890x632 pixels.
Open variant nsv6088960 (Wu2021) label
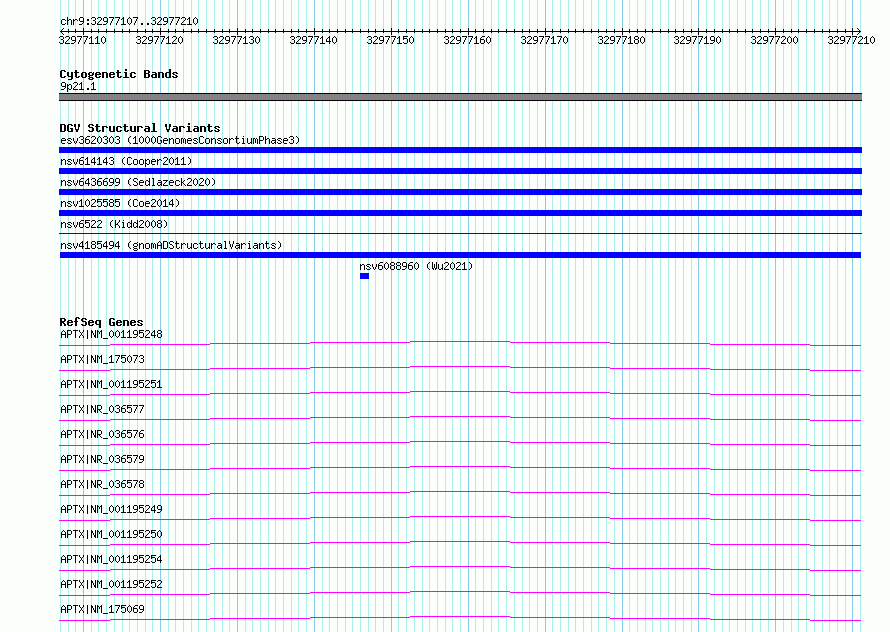click(x=416, y=266)
